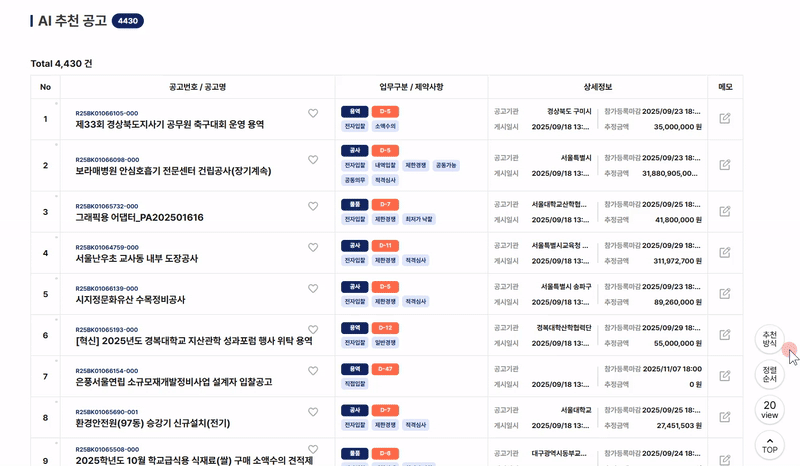The height and width of the screenshot is (466, 800).
Task: Toggle heart for 그래픽용 어댑터 listing
Action: pyautogui.click(x=313, y=206)
